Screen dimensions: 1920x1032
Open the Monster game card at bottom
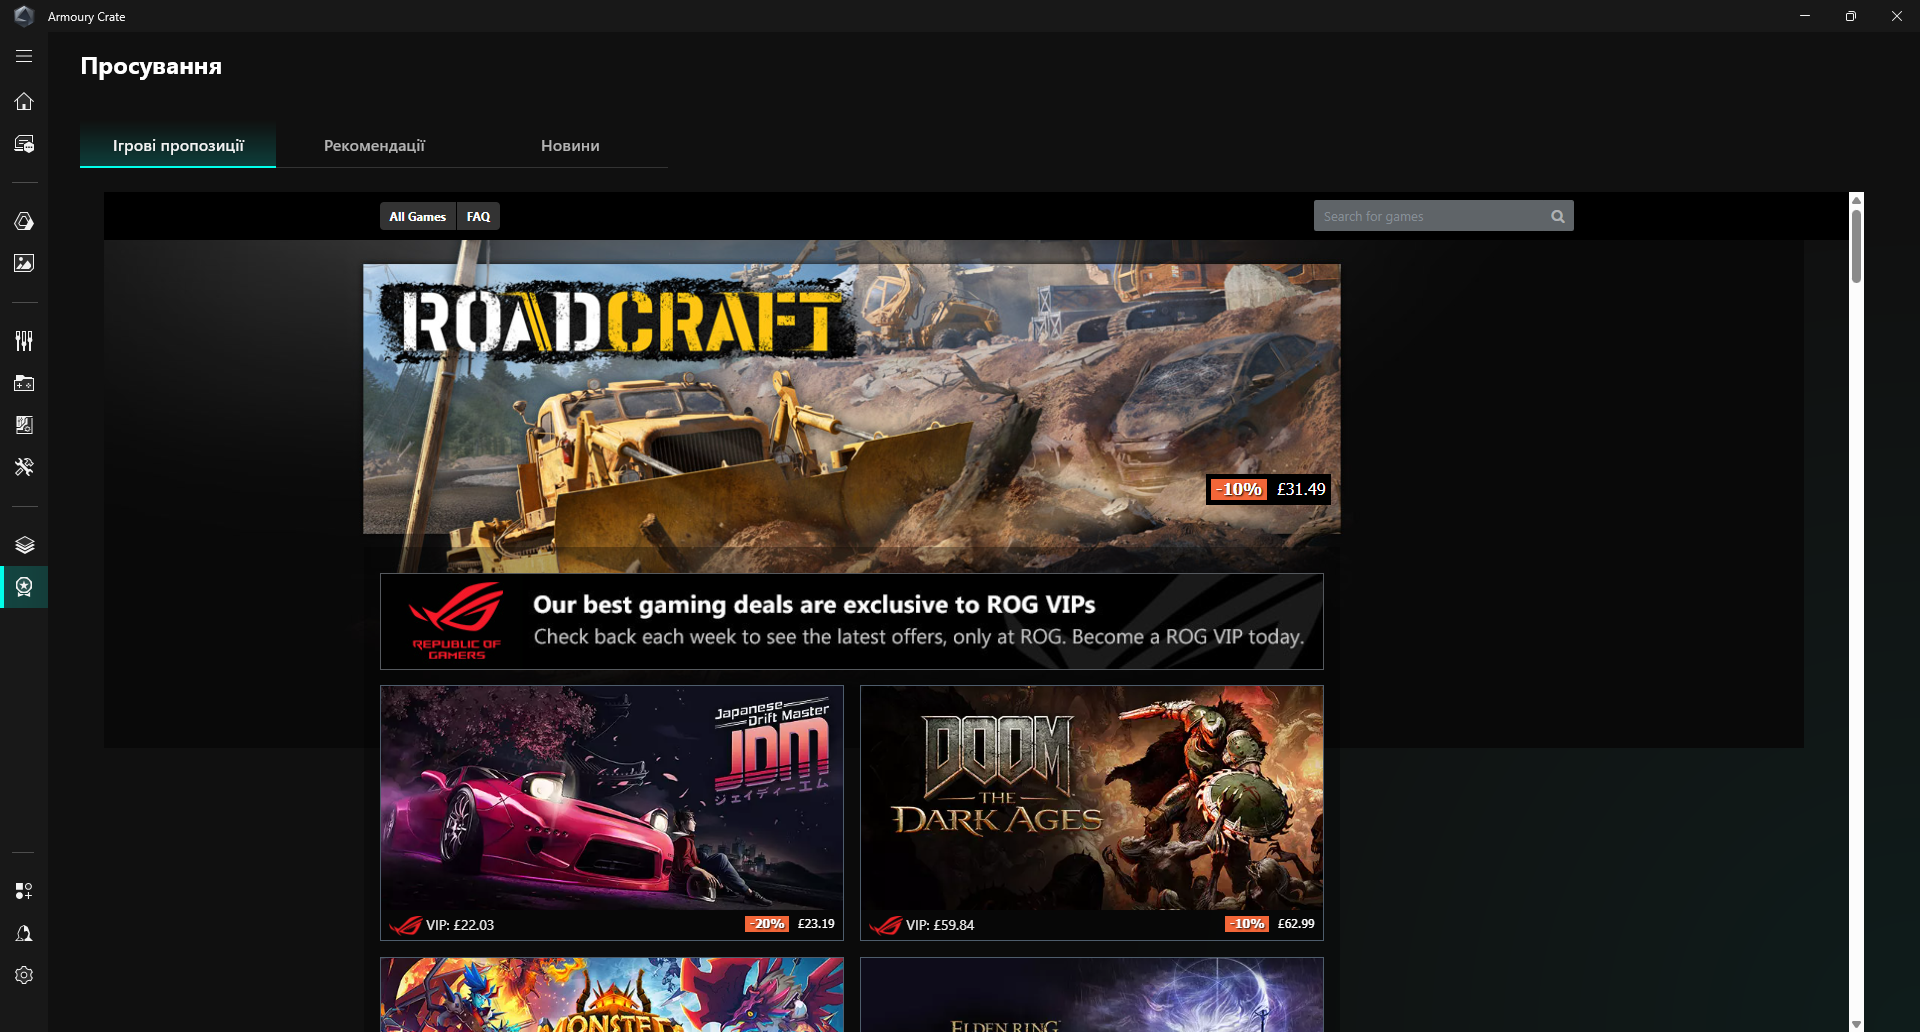pyautogui.click(x=612, y=995)
